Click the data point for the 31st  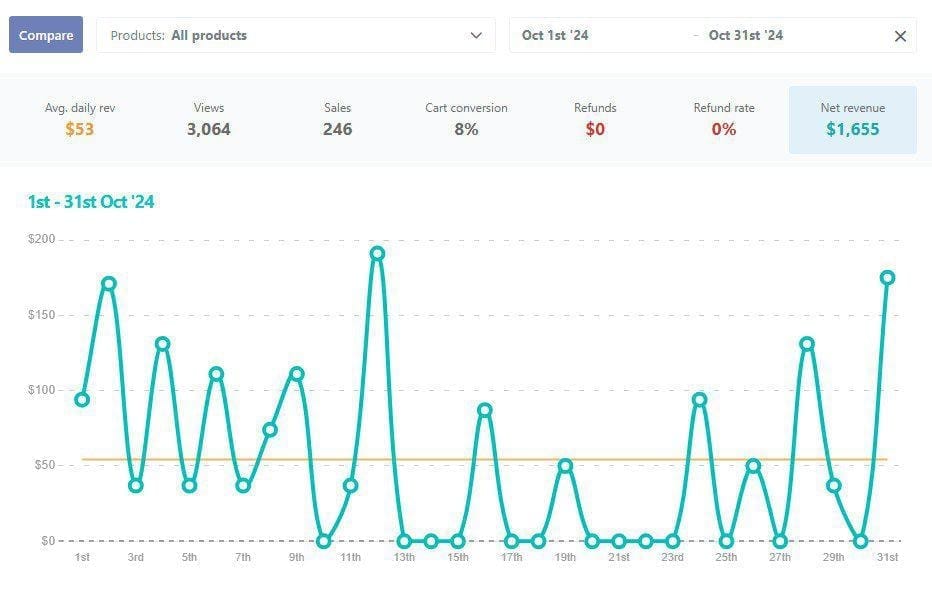tap(887, 278)
